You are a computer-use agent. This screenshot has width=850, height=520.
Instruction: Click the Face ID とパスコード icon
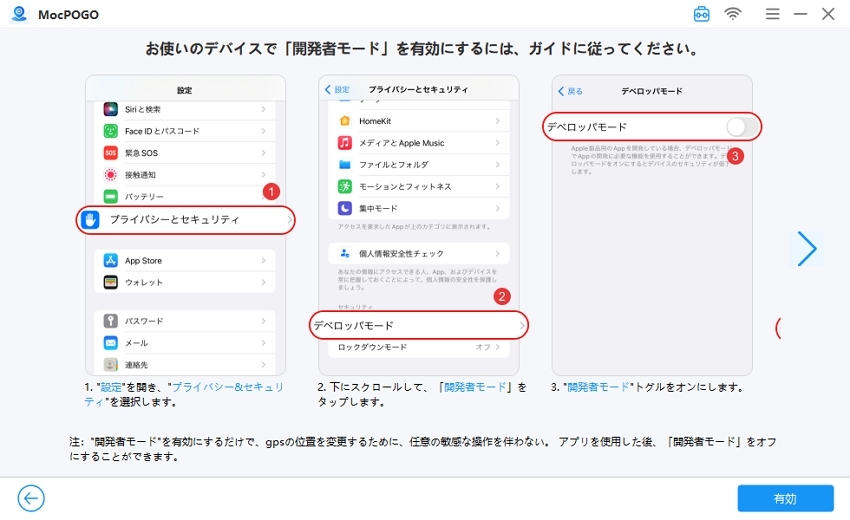coord(111,131)
